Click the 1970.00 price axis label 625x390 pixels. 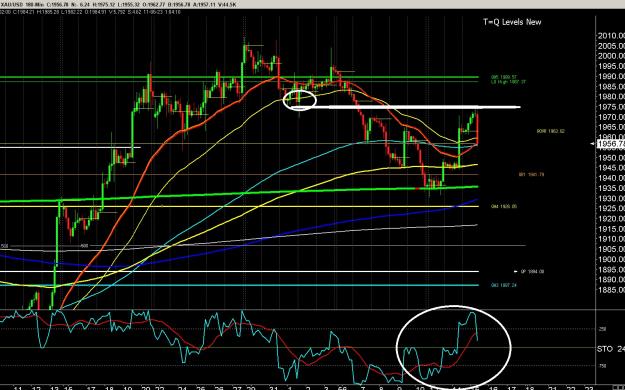coord(611,117)
